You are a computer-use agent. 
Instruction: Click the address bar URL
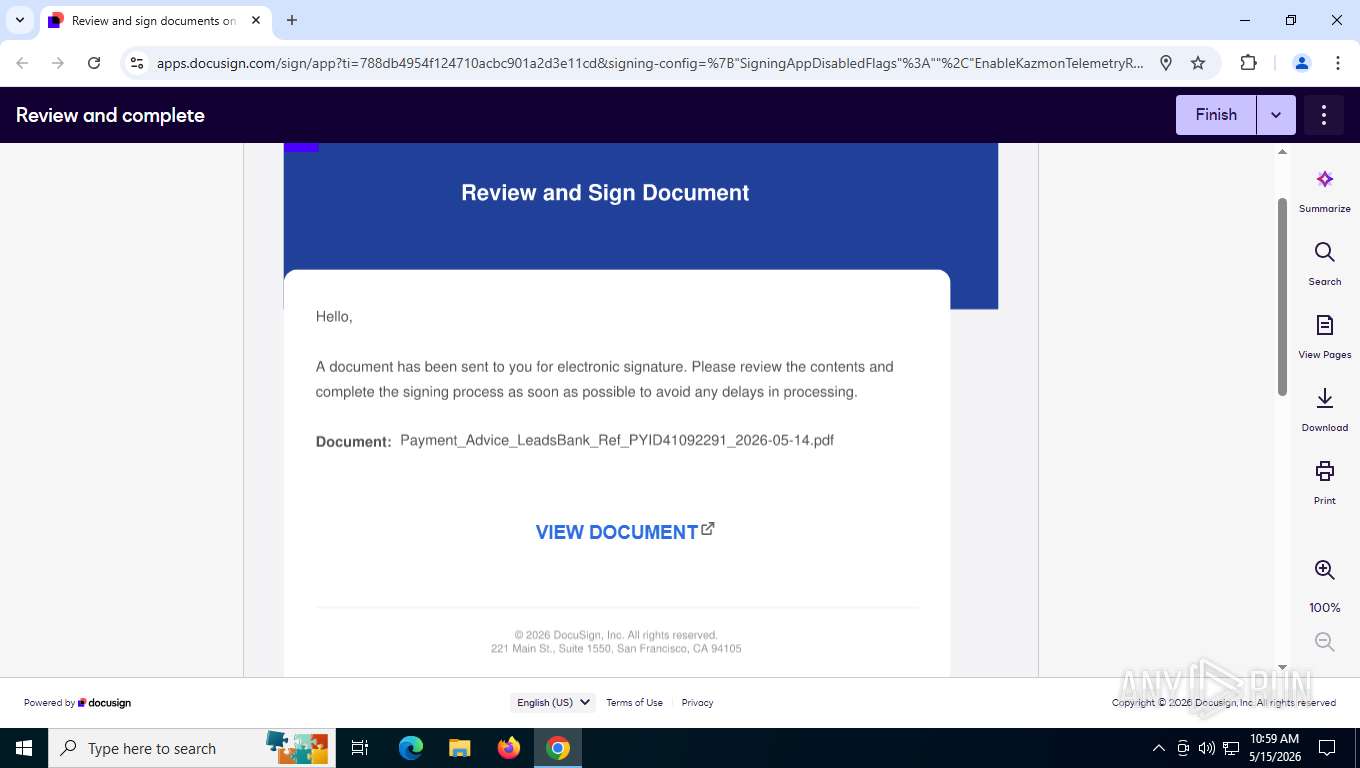point(650,63)
